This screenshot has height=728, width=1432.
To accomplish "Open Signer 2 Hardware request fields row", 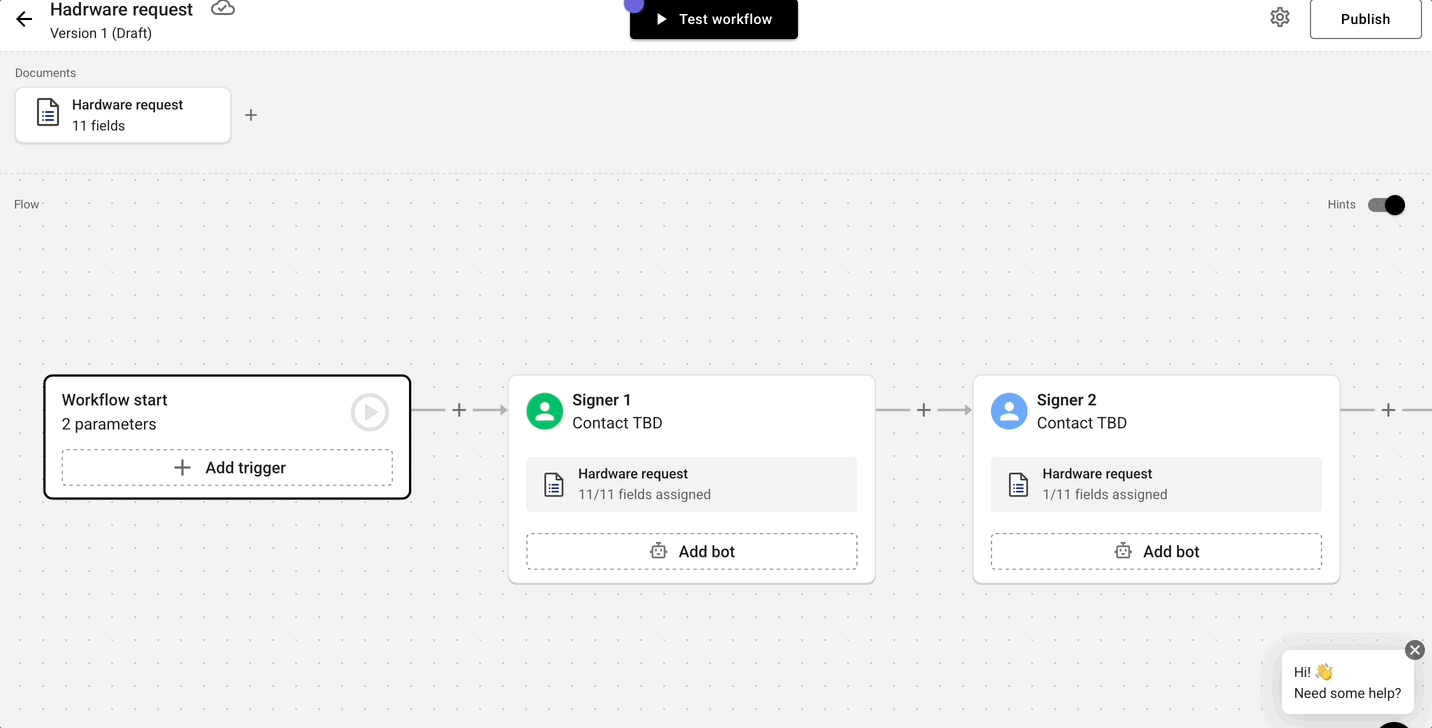I will [x=1156, y=484].
